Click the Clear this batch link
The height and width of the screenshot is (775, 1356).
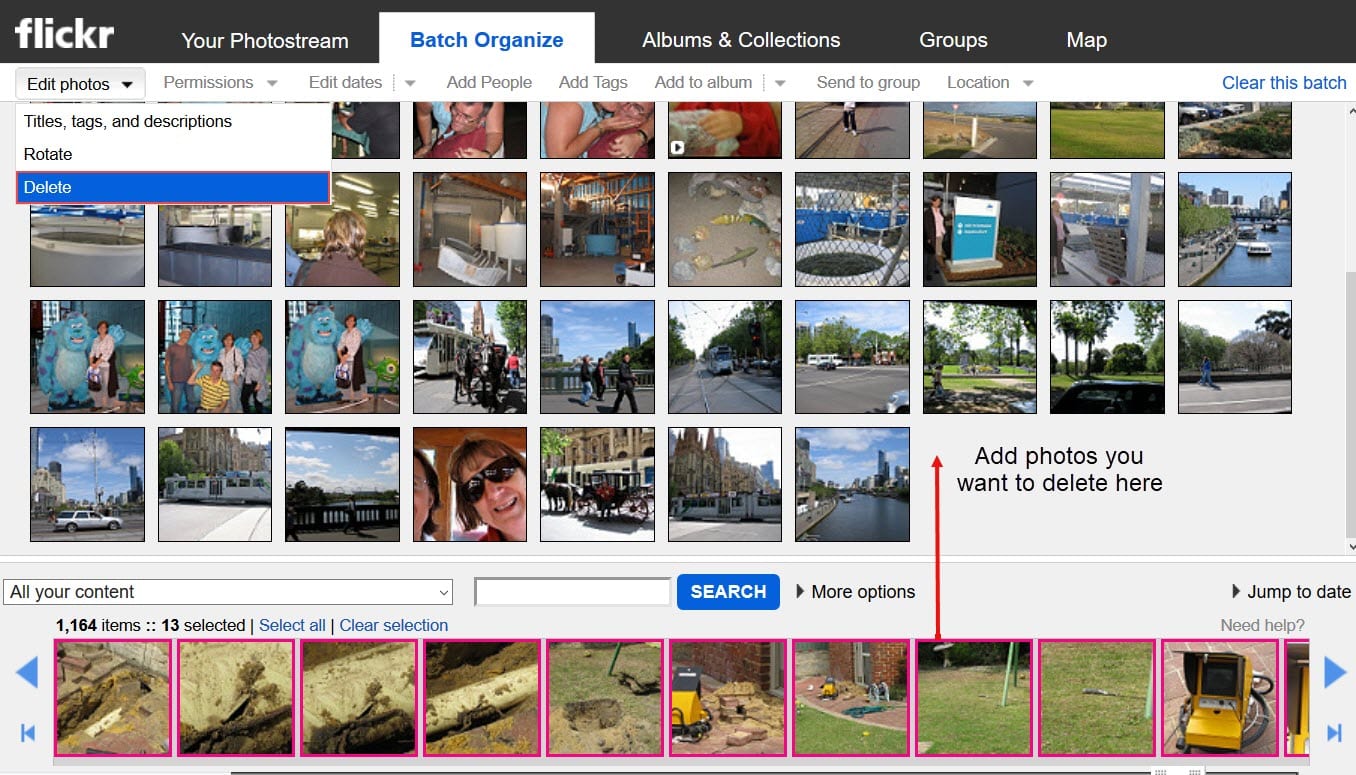click(1284, 83)
